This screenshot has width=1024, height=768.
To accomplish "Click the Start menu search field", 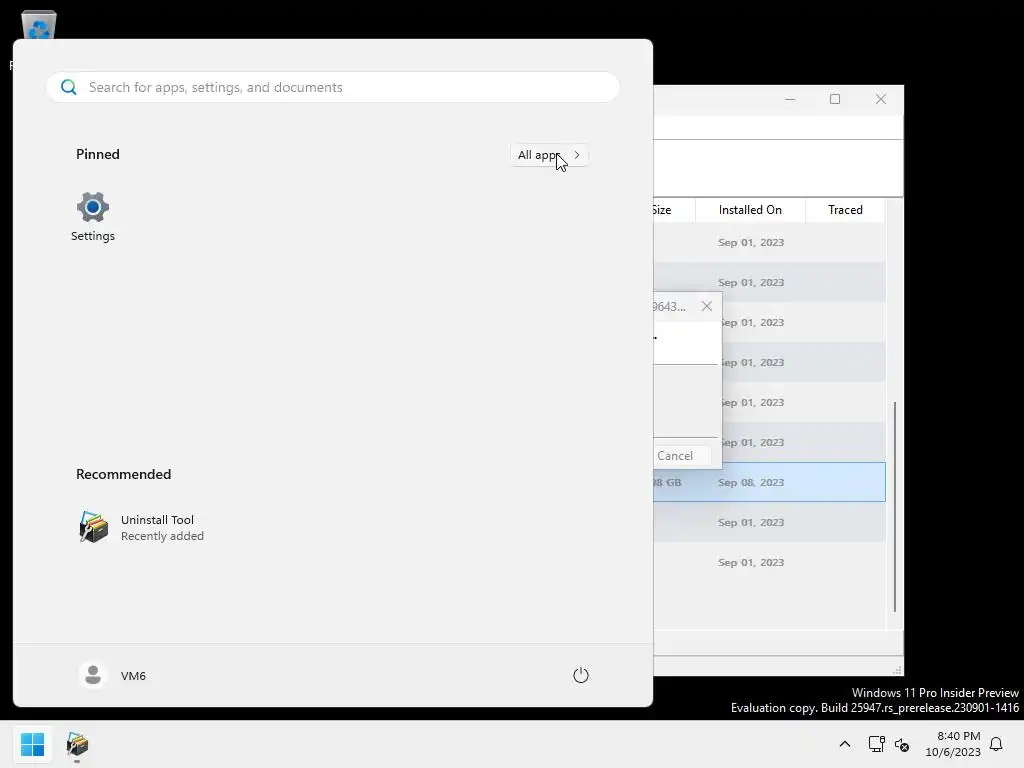I will 332,88.
